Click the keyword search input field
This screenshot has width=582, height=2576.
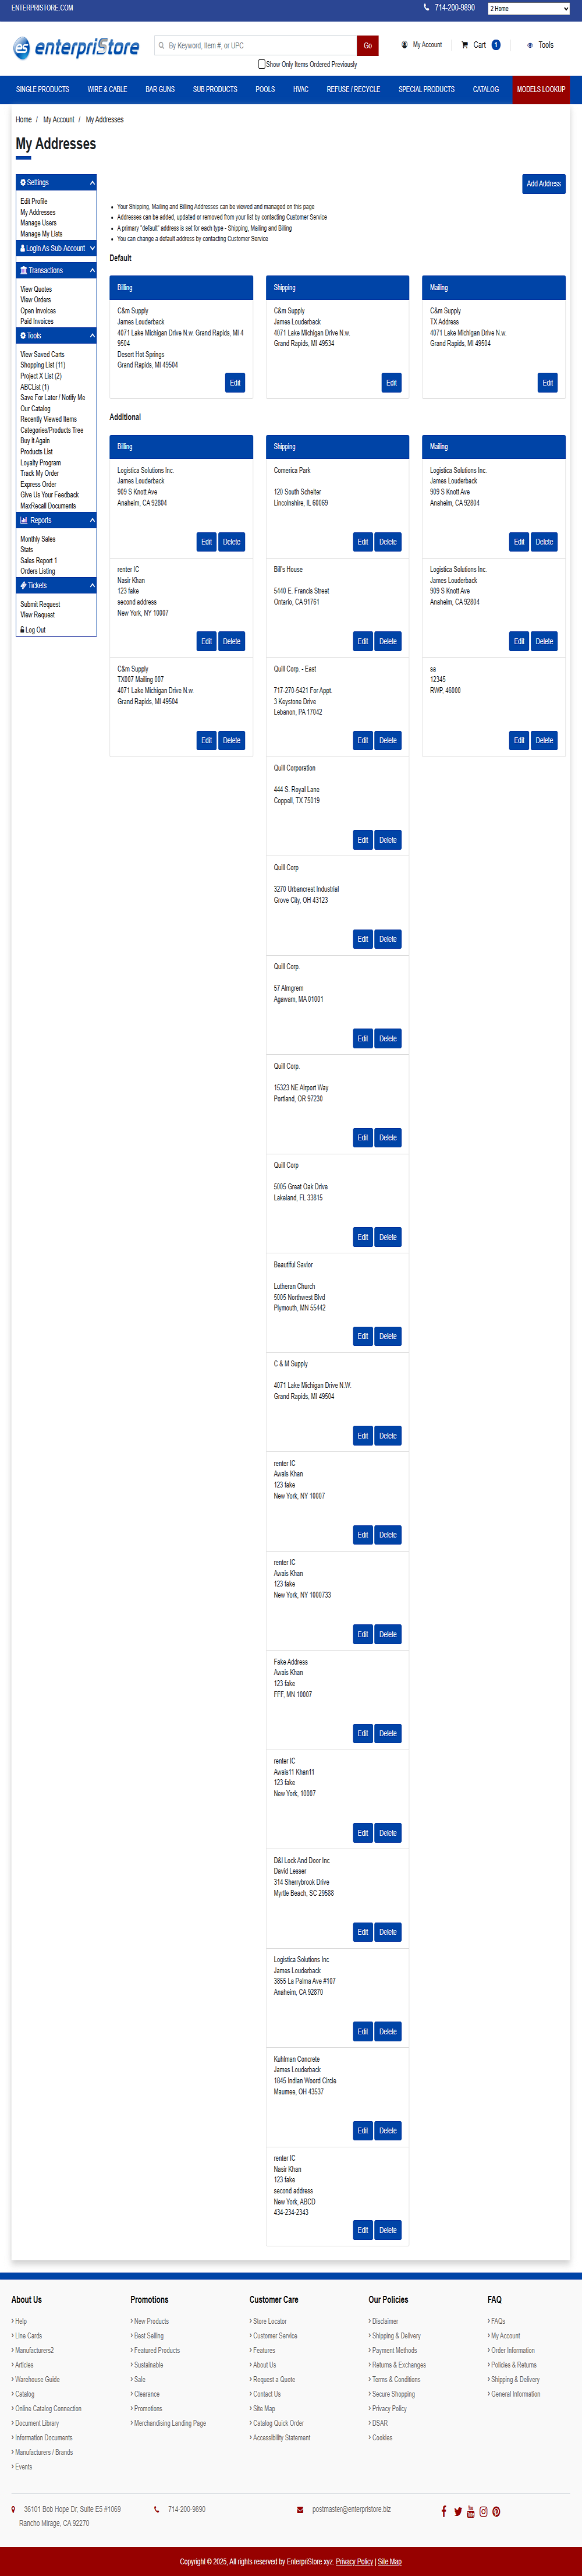pos(256,45)
